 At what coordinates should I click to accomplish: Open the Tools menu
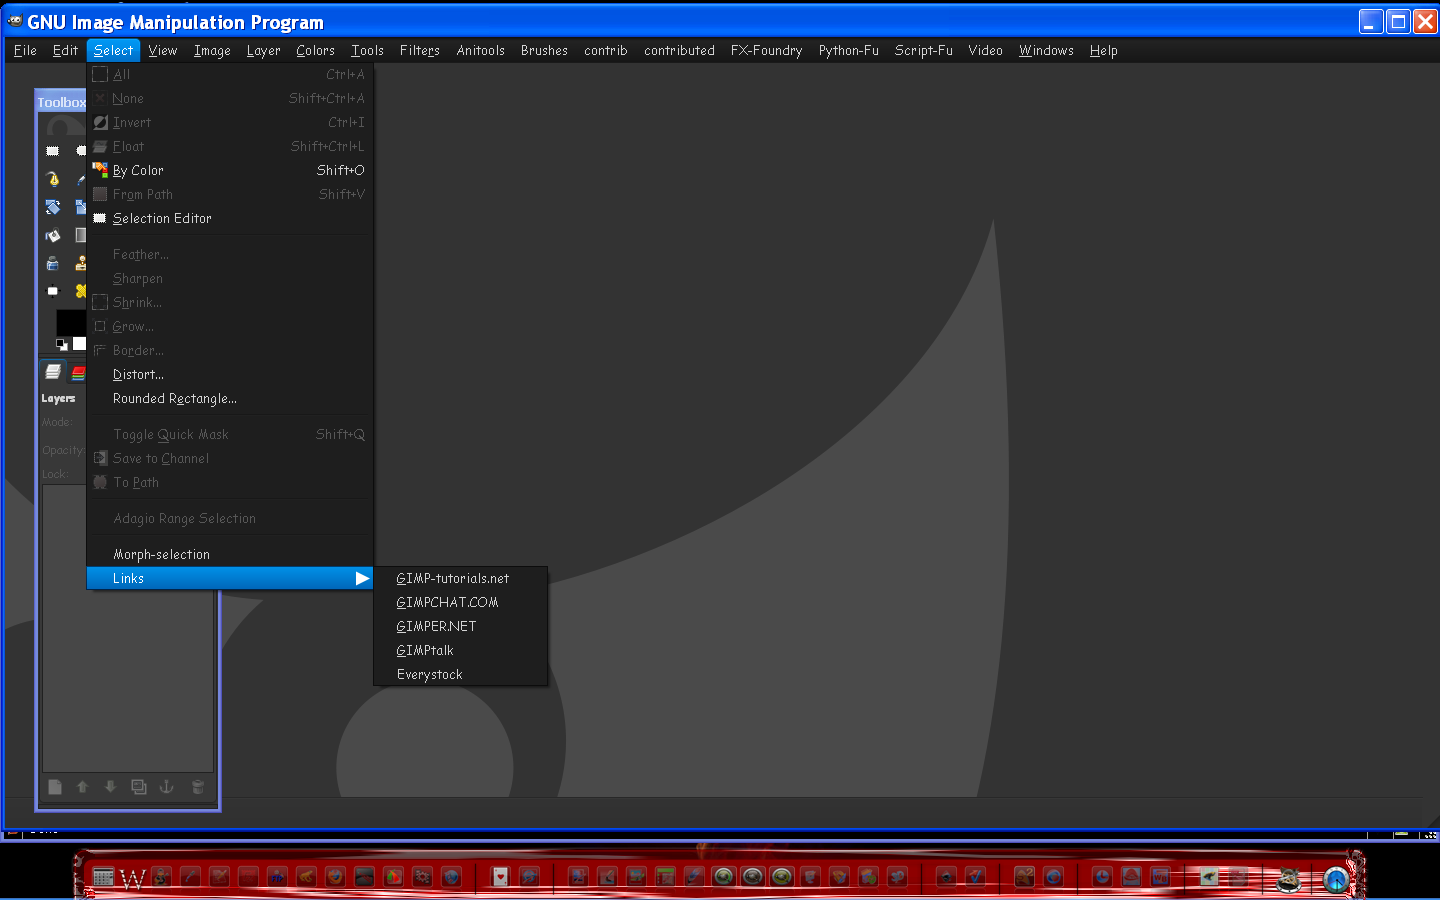367,50
